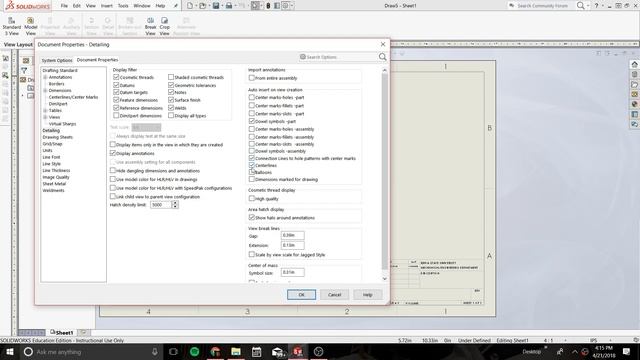Click the Standard 3 View tool
This screenshot has width=640, height=360.
click(11, 26)
